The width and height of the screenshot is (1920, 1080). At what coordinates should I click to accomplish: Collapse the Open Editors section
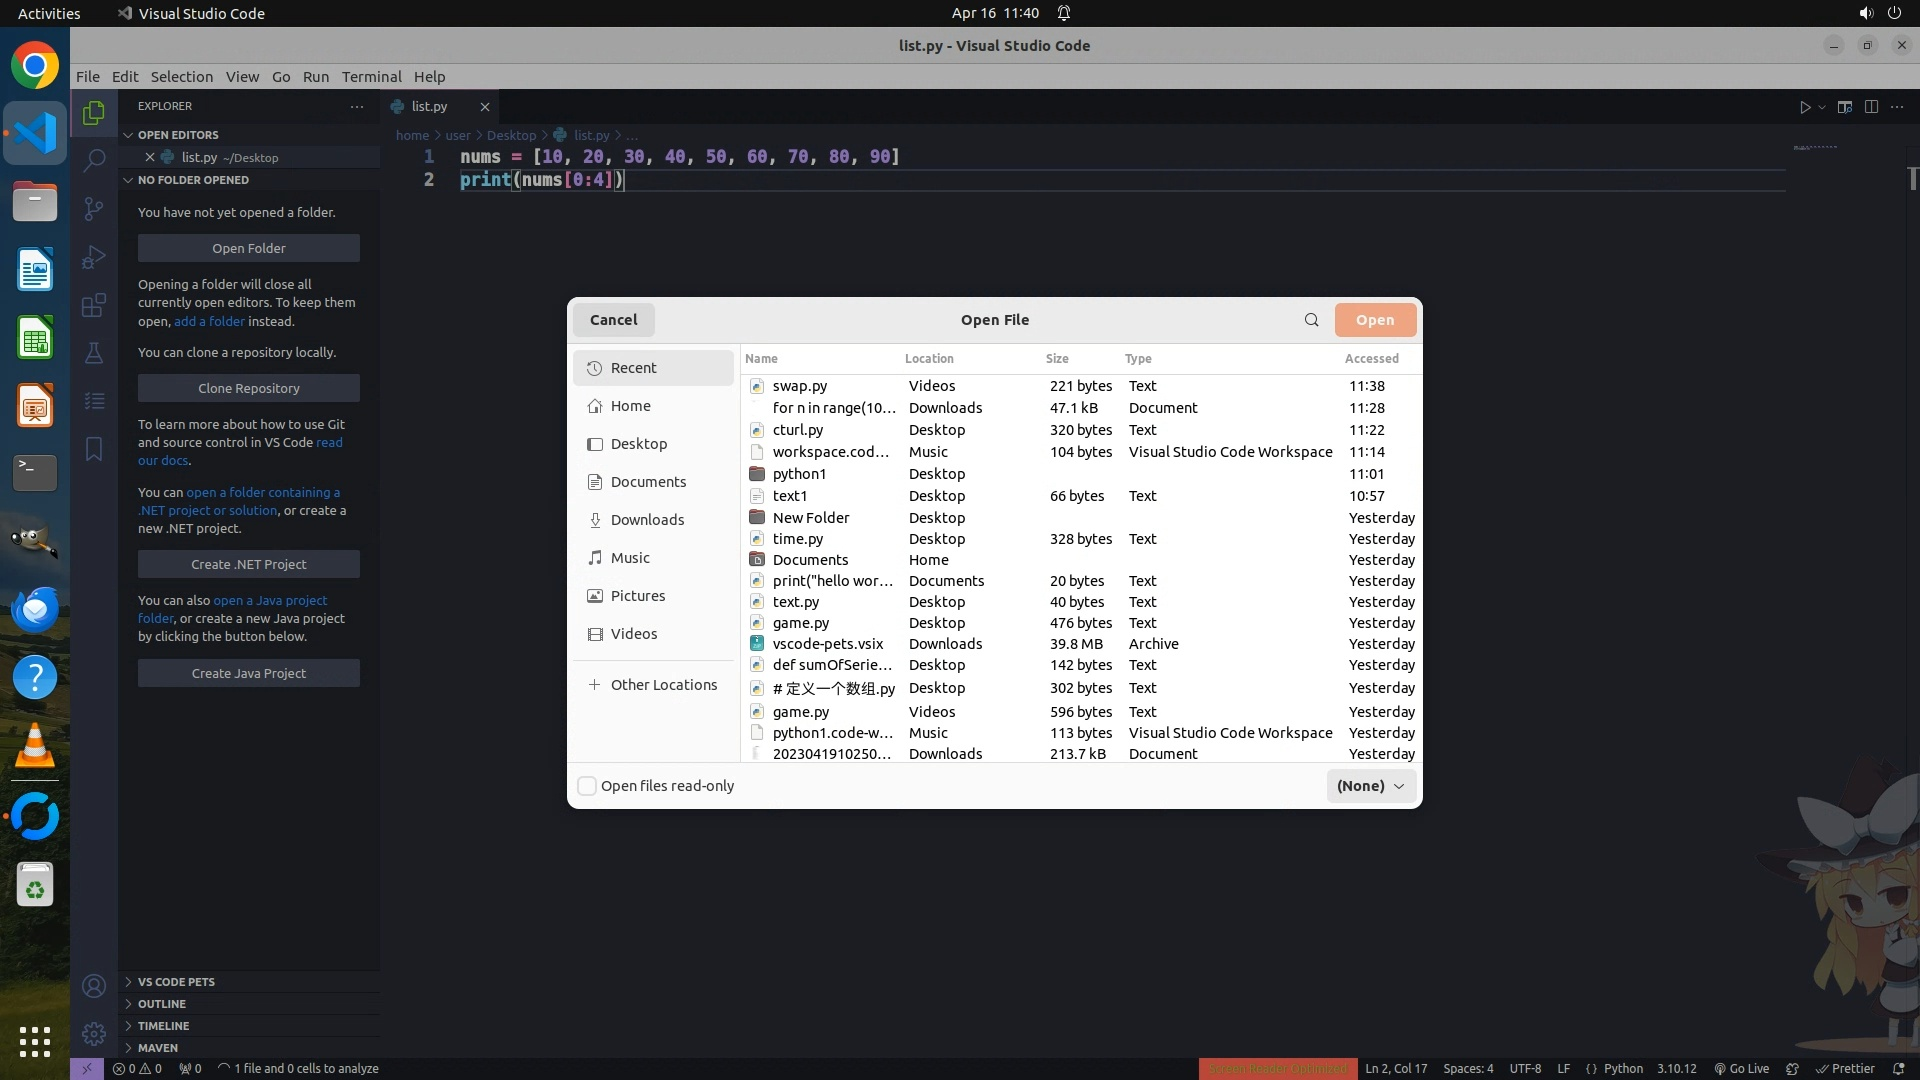click(x=178, y=135)
